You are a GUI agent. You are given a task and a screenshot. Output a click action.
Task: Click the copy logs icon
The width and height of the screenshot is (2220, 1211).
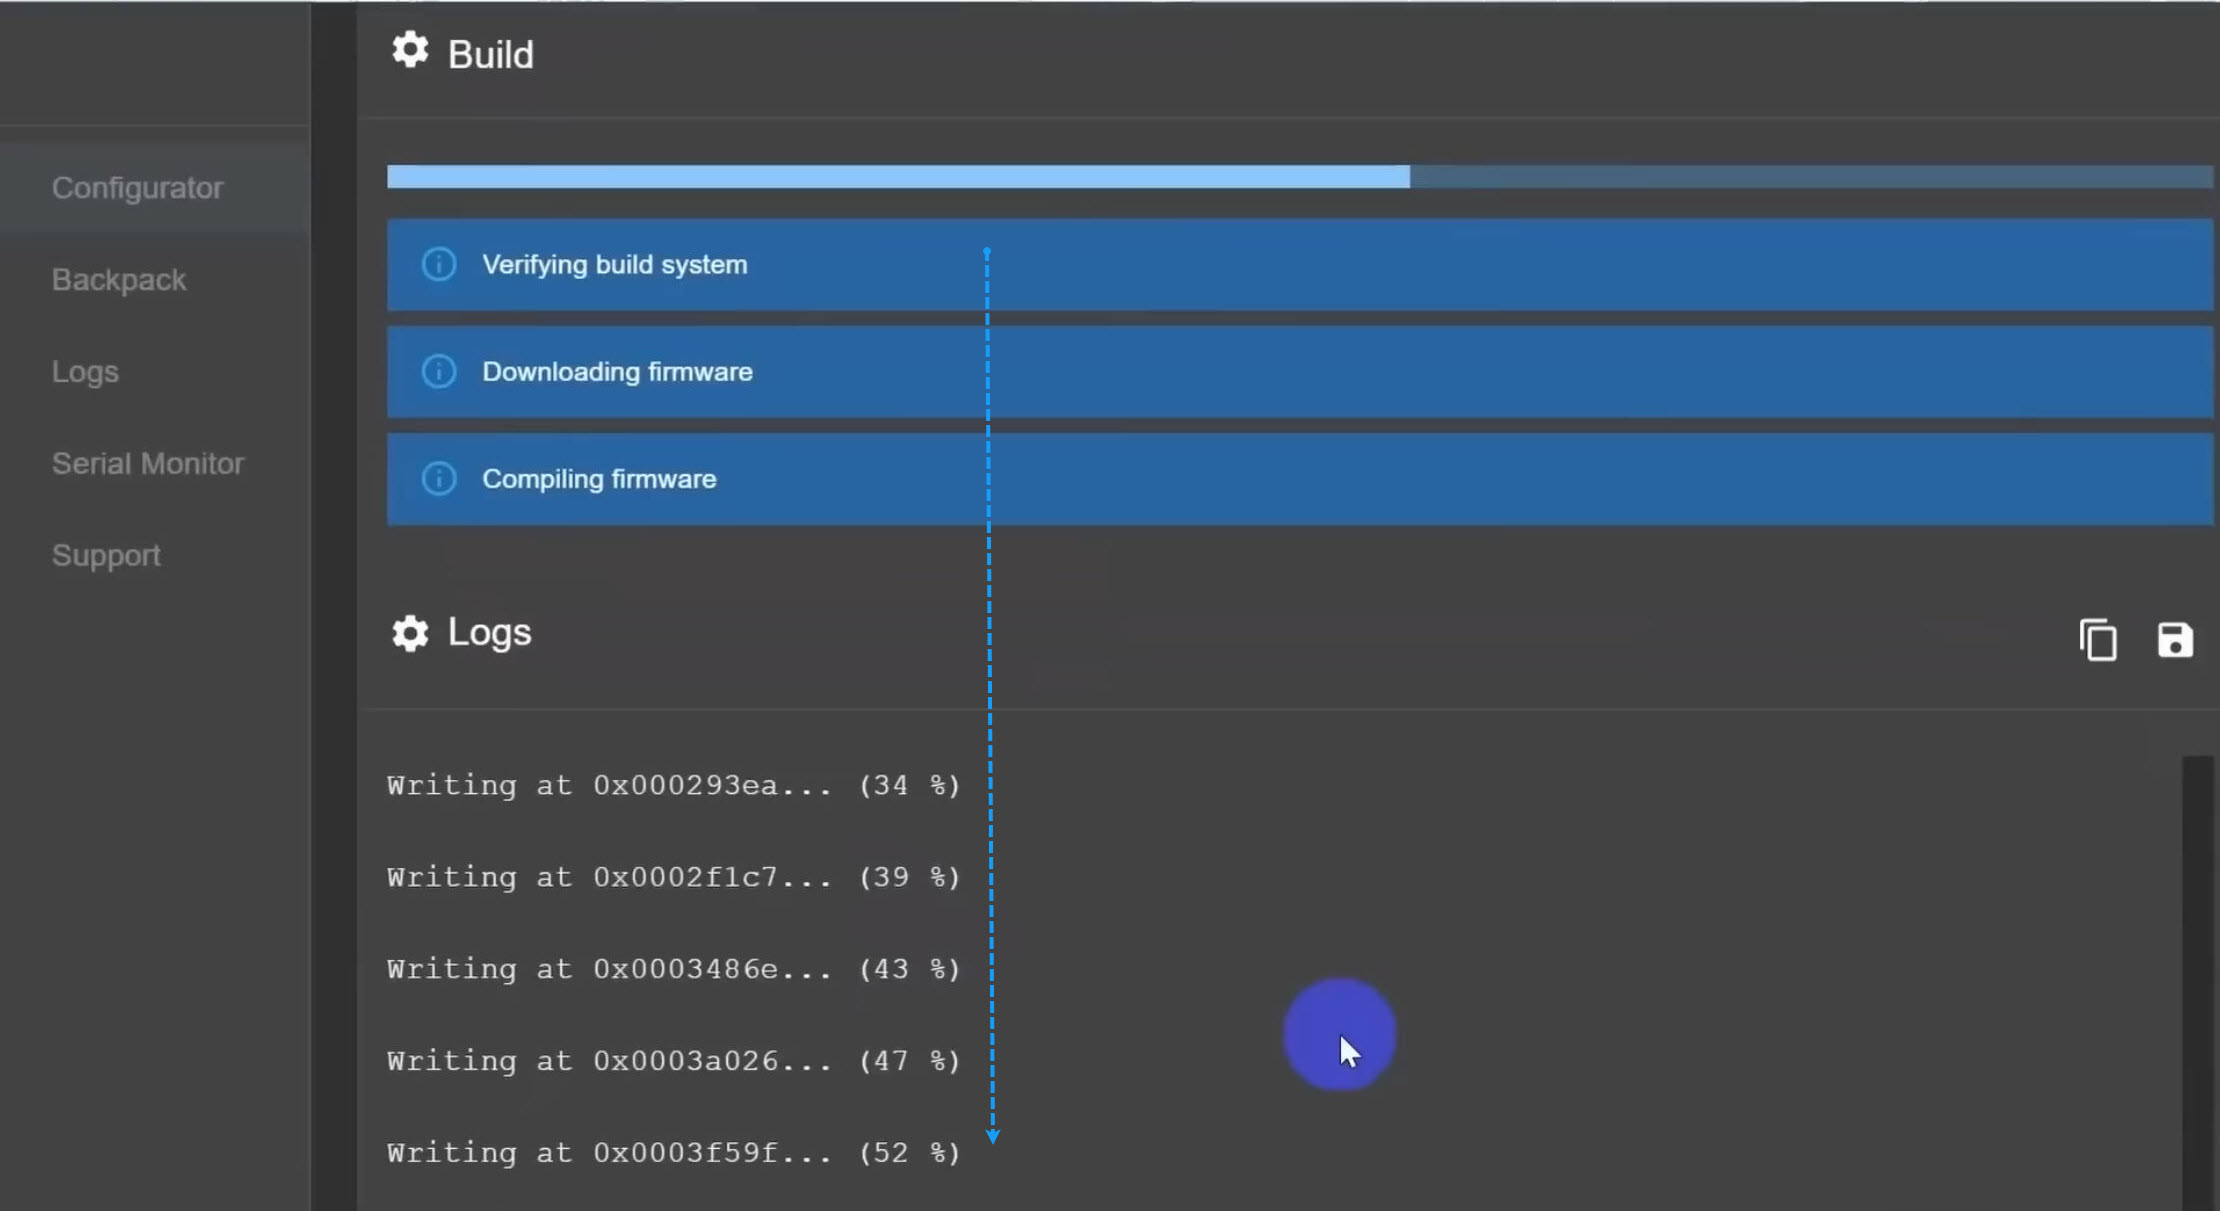(x=2098, y=641)
